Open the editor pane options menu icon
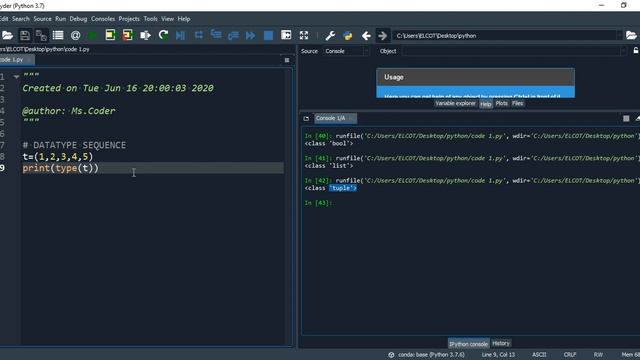The height and width of the screenshot is (360, 640). [287, 60]
